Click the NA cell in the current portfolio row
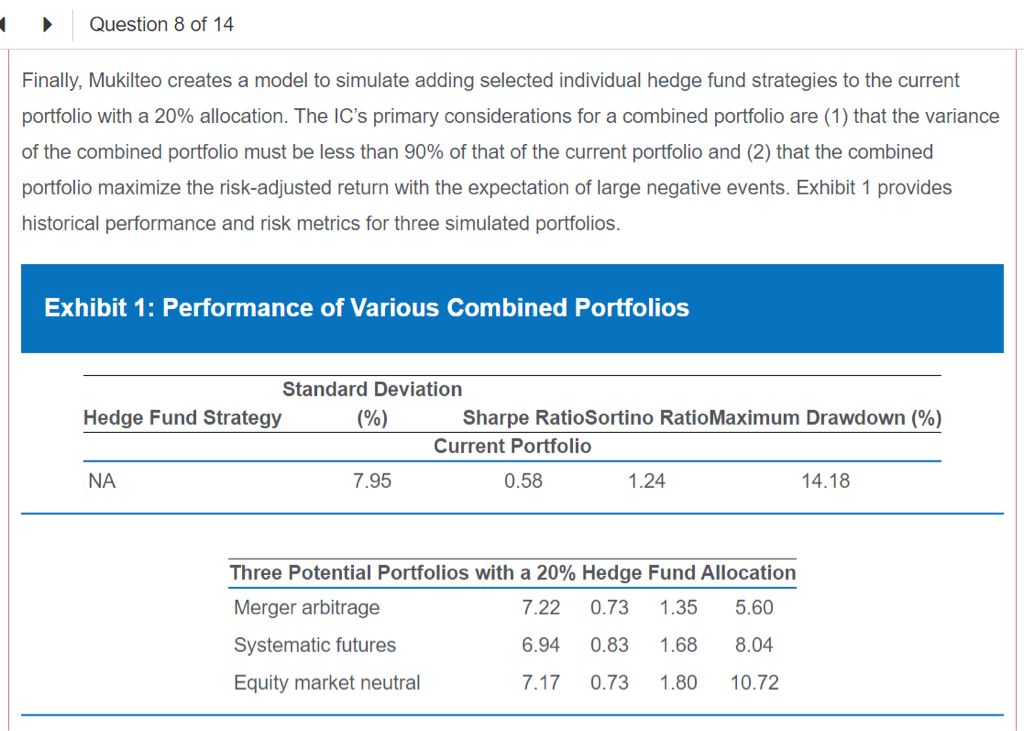This screenshot has width=1024, height=731. 101,481
